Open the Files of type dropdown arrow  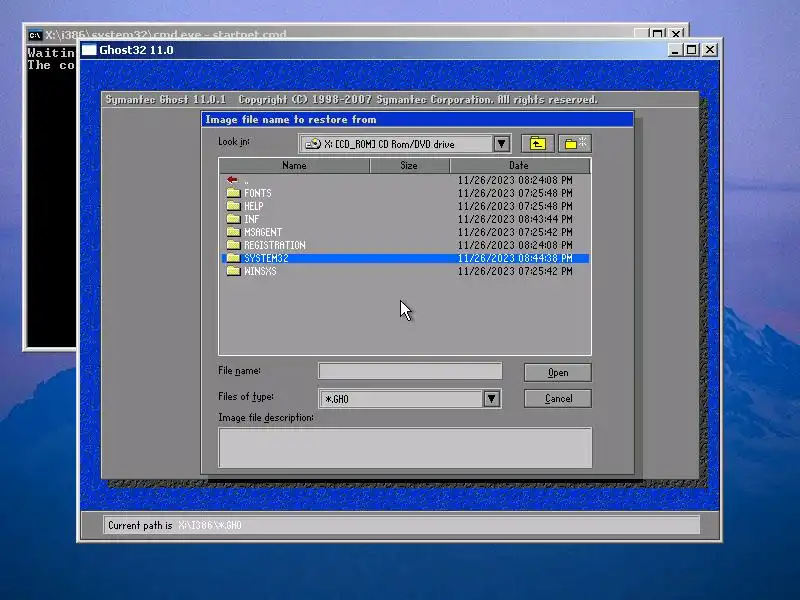tap(491, 398)
